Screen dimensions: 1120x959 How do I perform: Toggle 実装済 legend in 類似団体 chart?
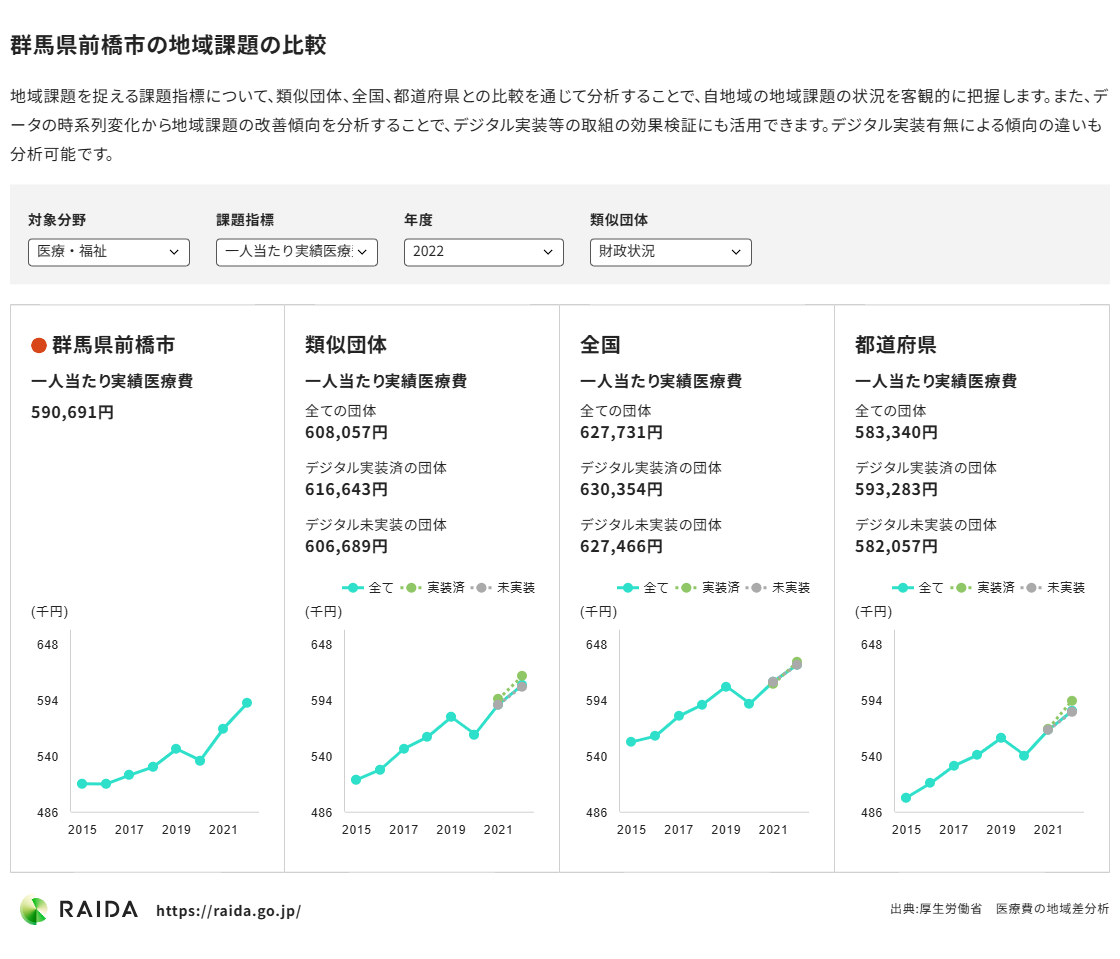pyautogui.click(x=433, y=588)
